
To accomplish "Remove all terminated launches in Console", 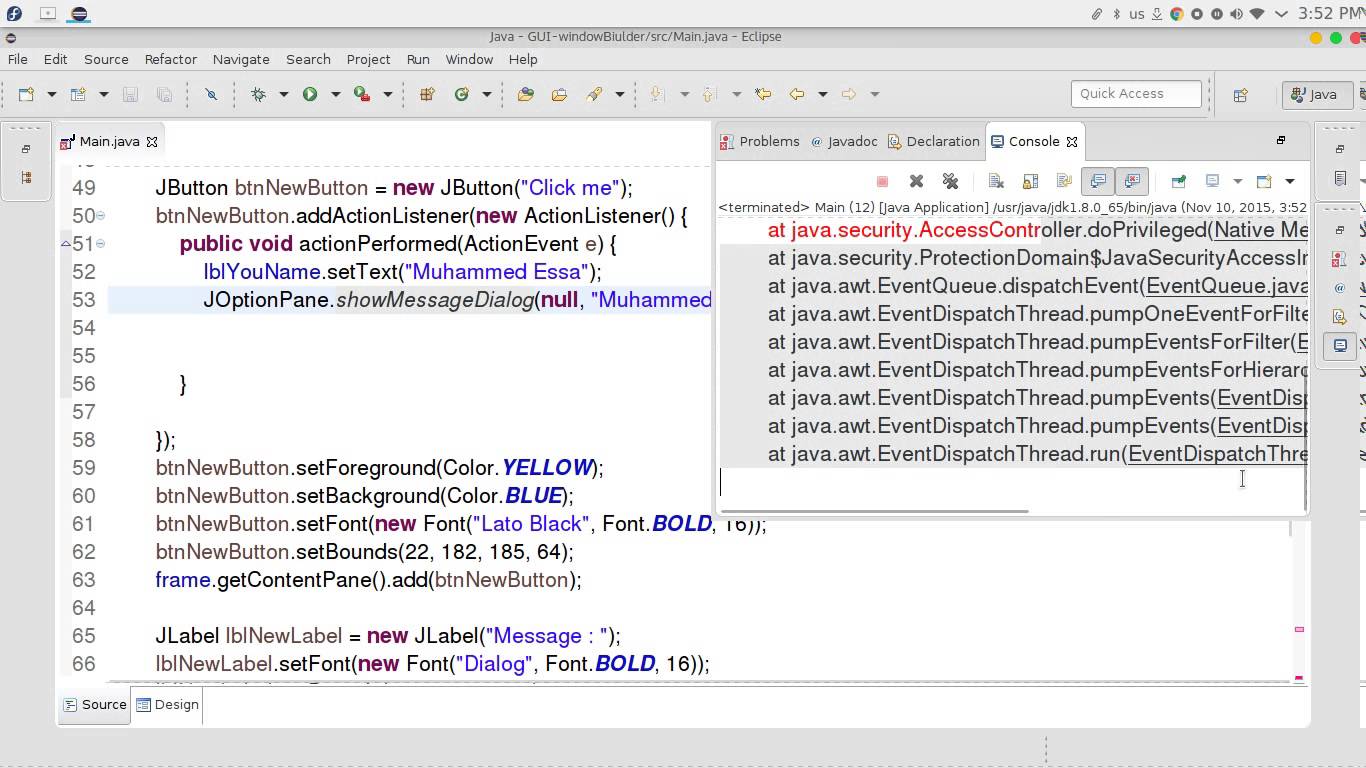I will click(951, 181).
